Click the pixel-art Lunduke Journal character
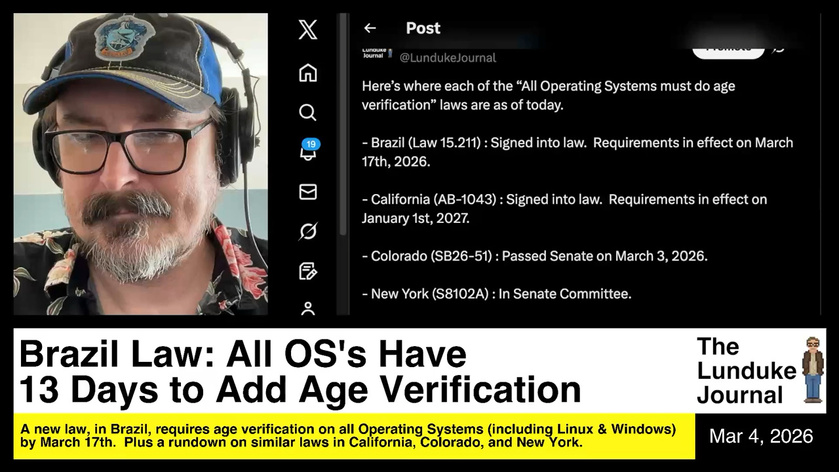This screenshot has height=472, width=839. point(813,370)
